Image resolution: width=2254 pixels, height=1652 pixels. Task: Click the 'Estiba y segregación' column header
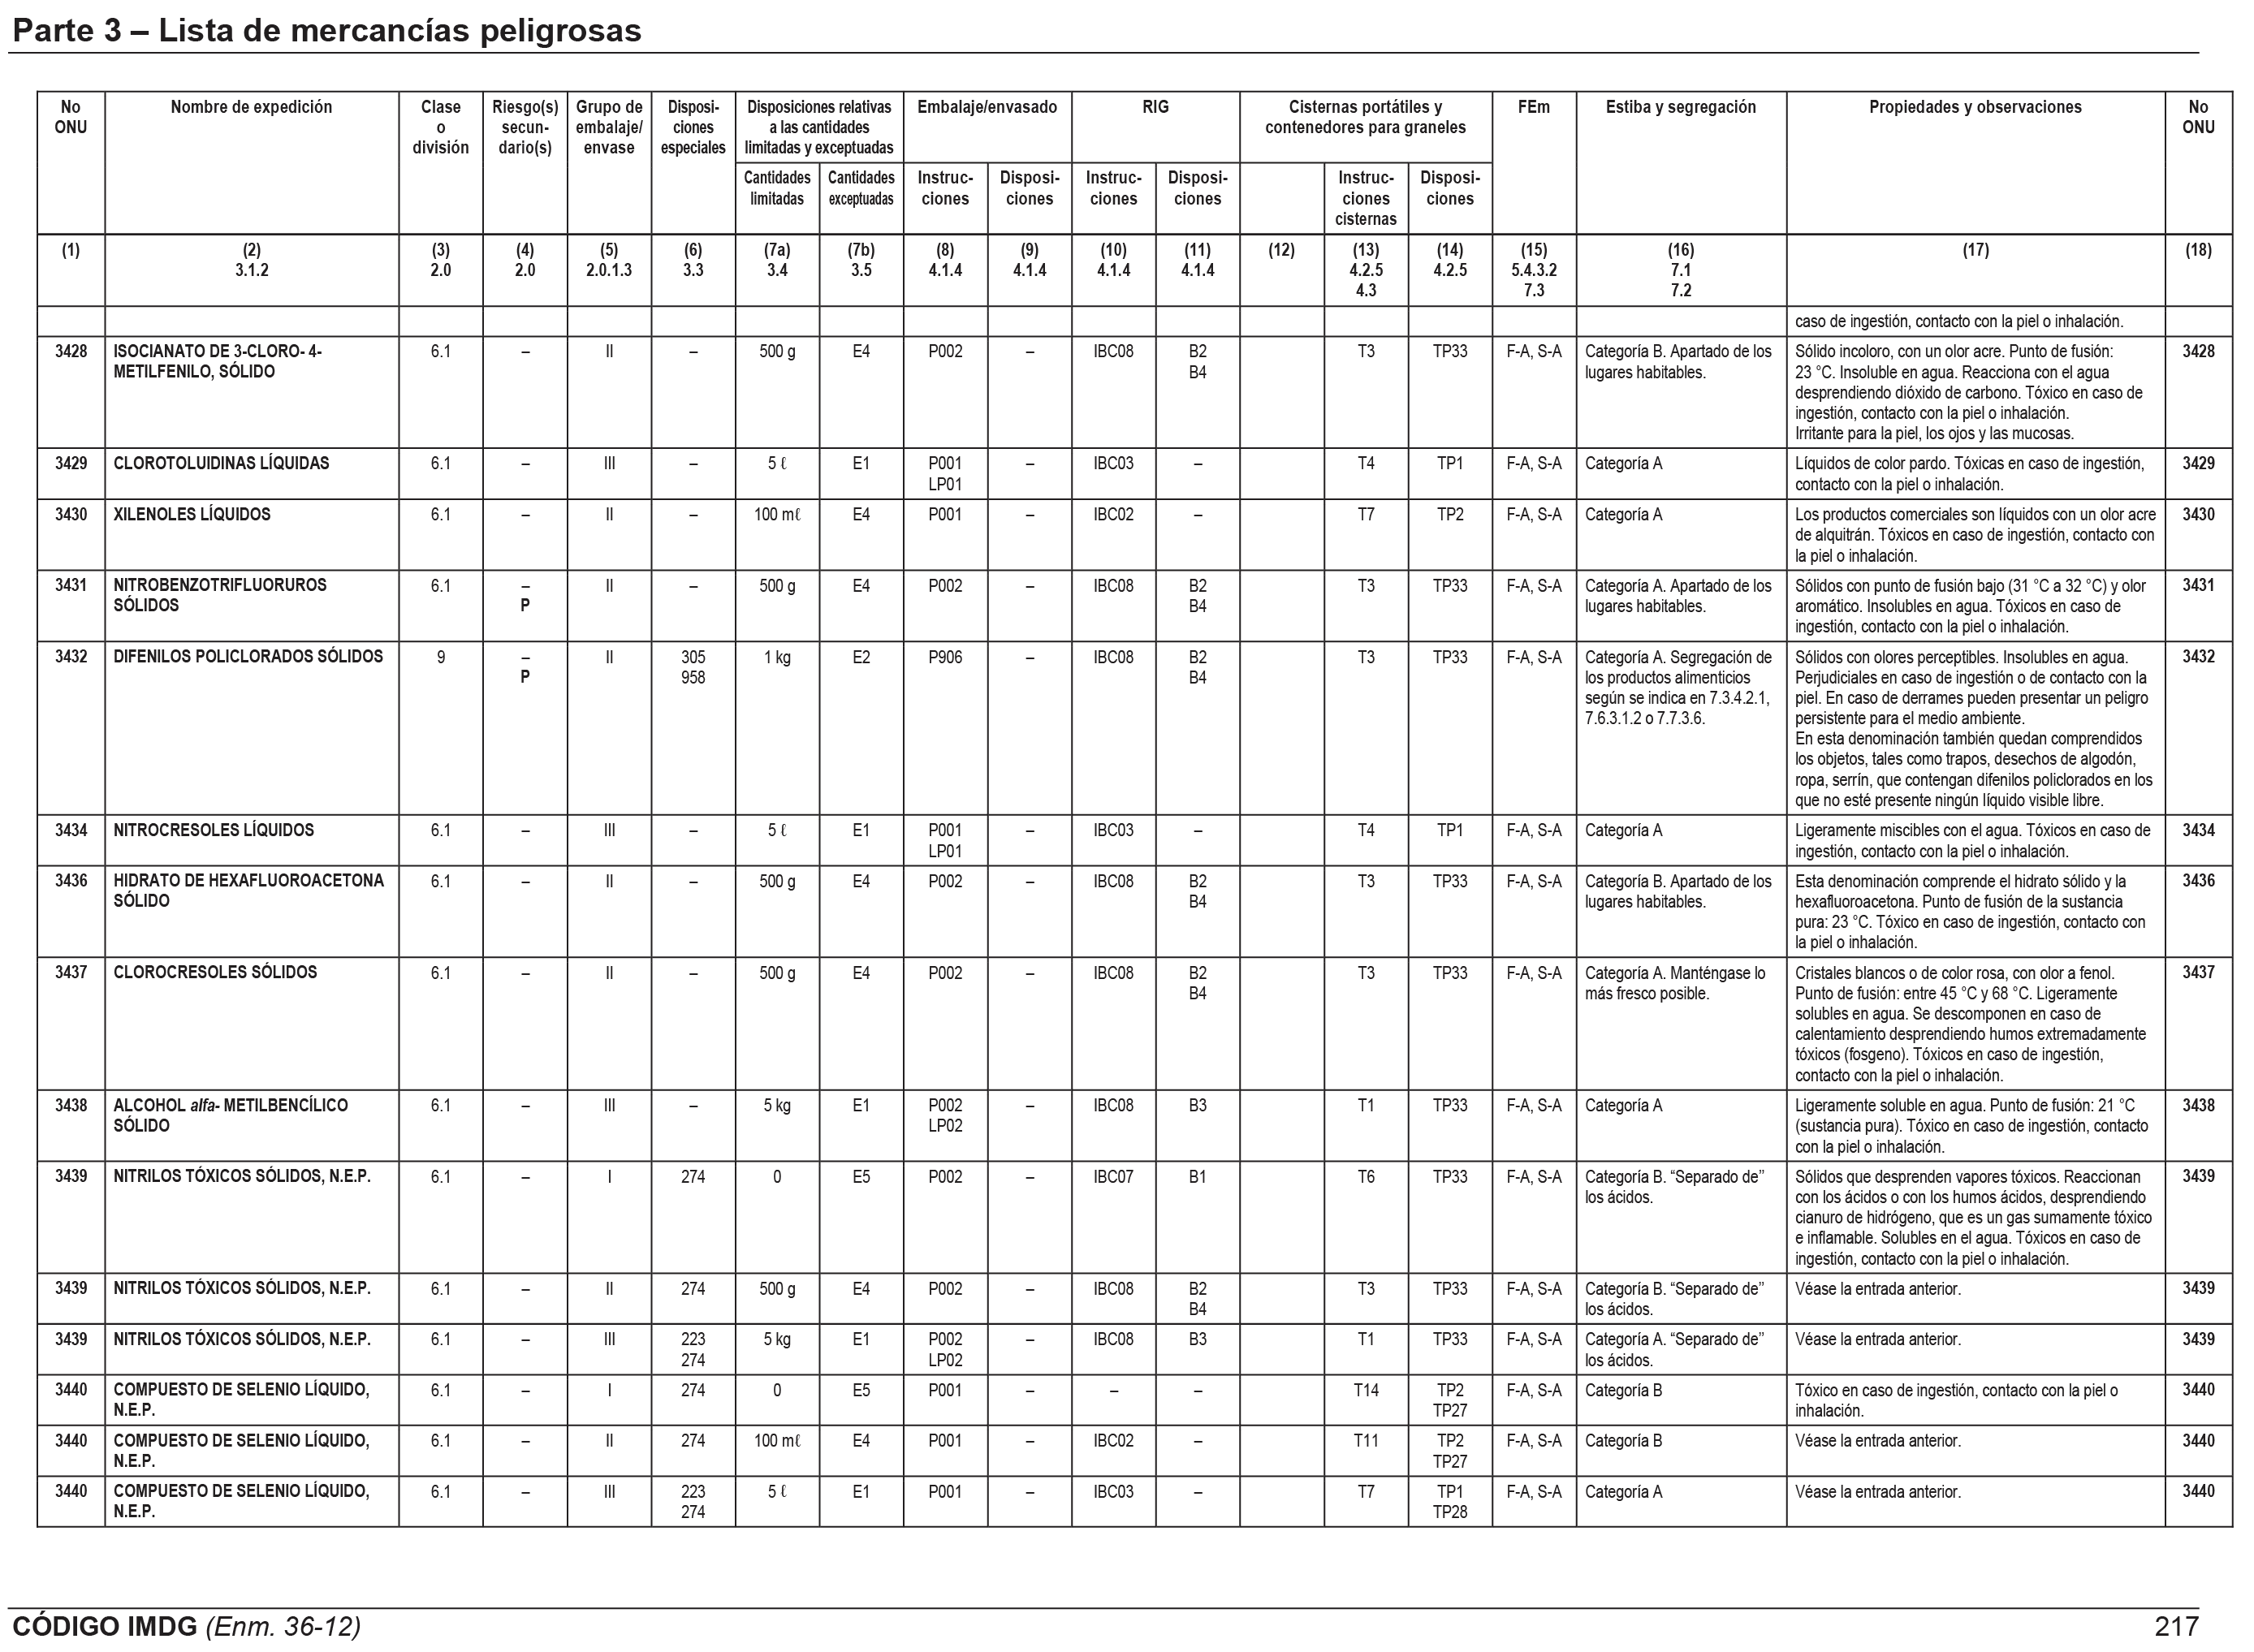click(1680, 107)
